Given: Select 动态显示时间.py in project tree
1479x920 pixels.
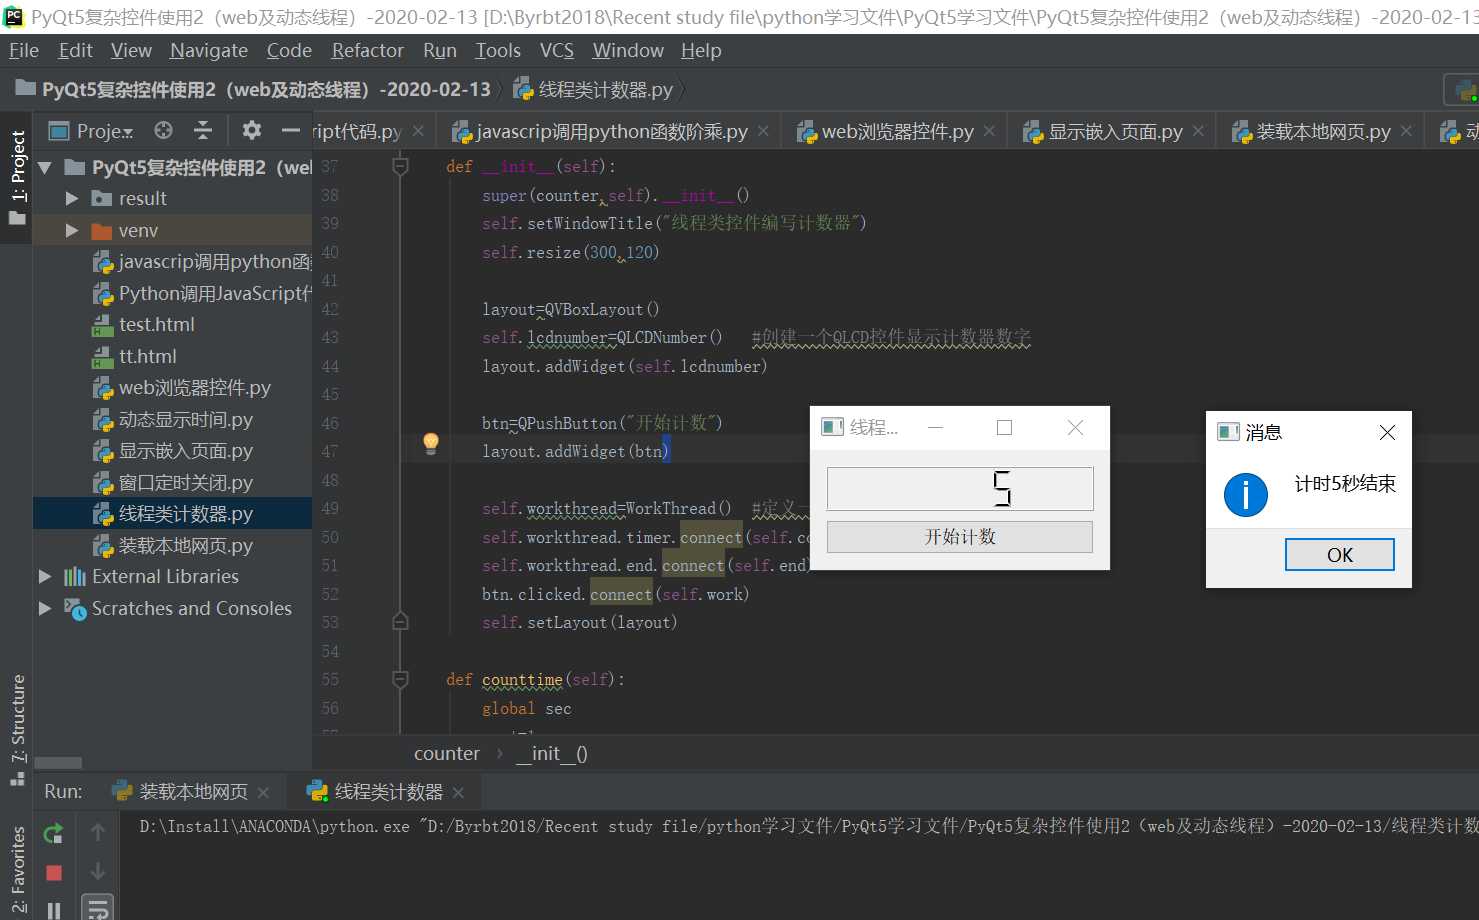Looking at the screenshot, I should [172, 420].
